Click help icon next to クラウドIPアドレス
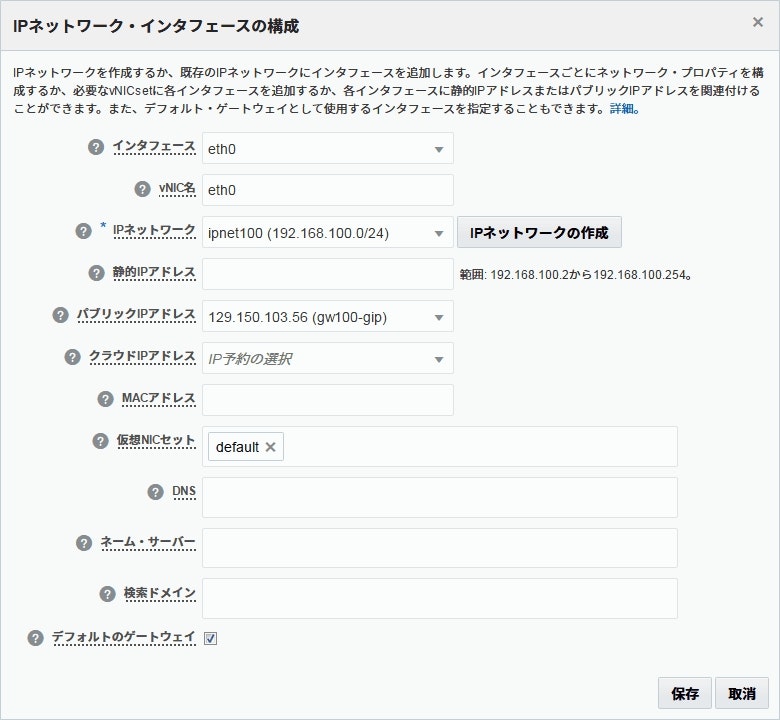Screen dimensions: 780x720 [72, 357]
